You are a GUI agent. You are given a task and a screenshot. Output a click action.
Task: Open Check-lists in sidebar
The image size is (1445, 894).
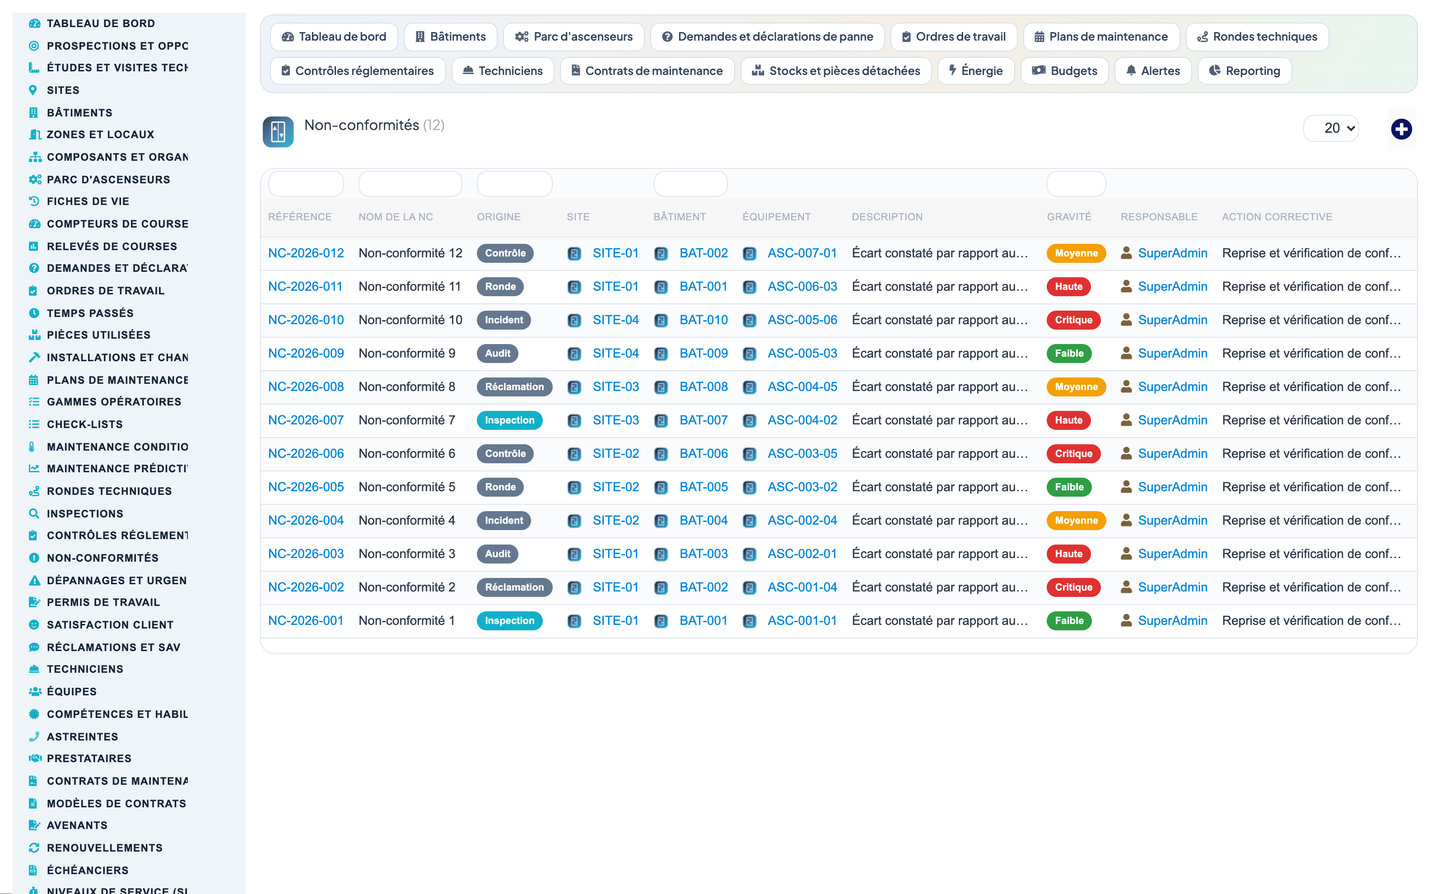pyautogui.click(x=85, y=424)
